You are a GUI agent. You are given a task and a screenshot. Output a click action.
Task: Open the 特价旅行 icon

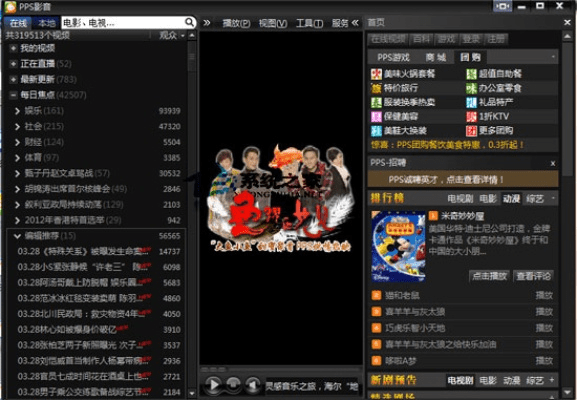376,88
